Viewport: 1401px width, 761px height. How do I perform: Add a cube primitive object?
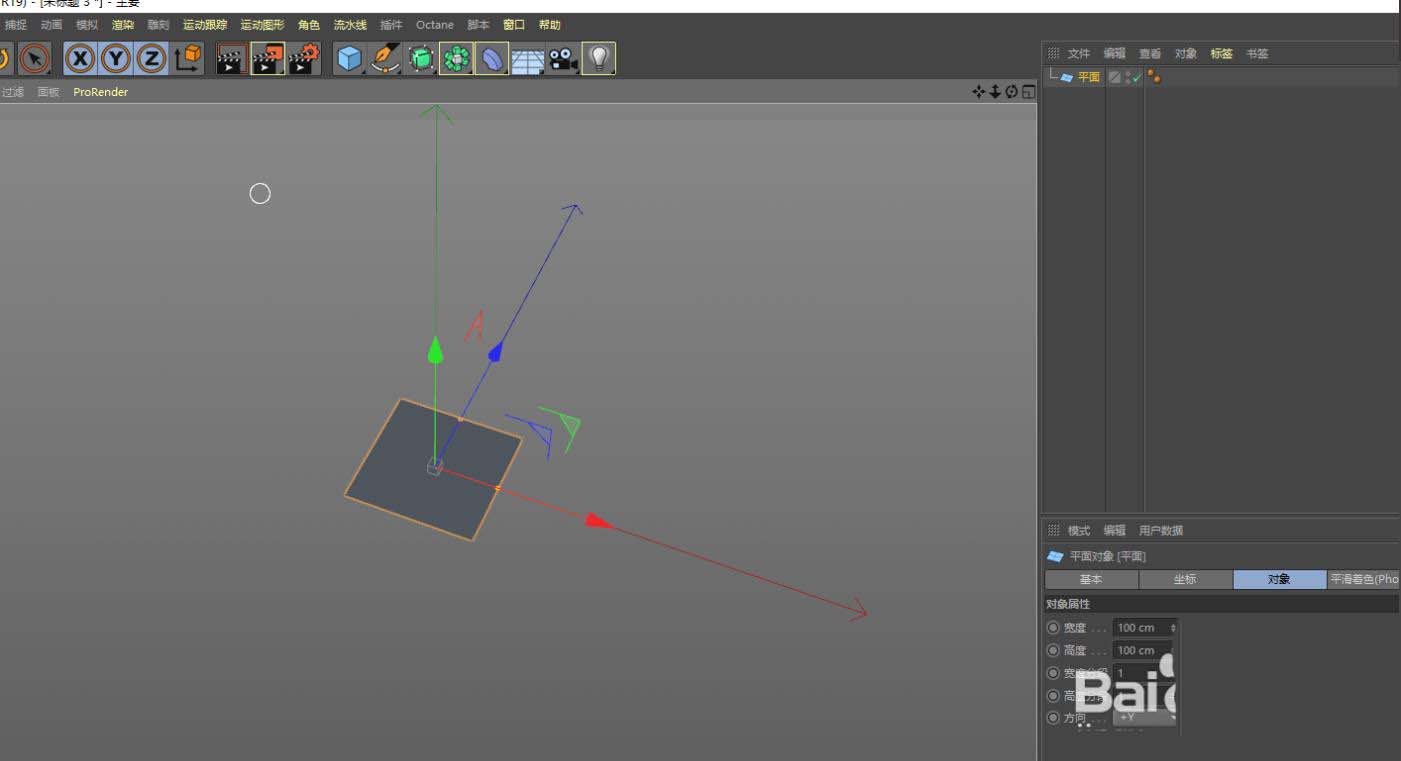click(x=348, y=60)
